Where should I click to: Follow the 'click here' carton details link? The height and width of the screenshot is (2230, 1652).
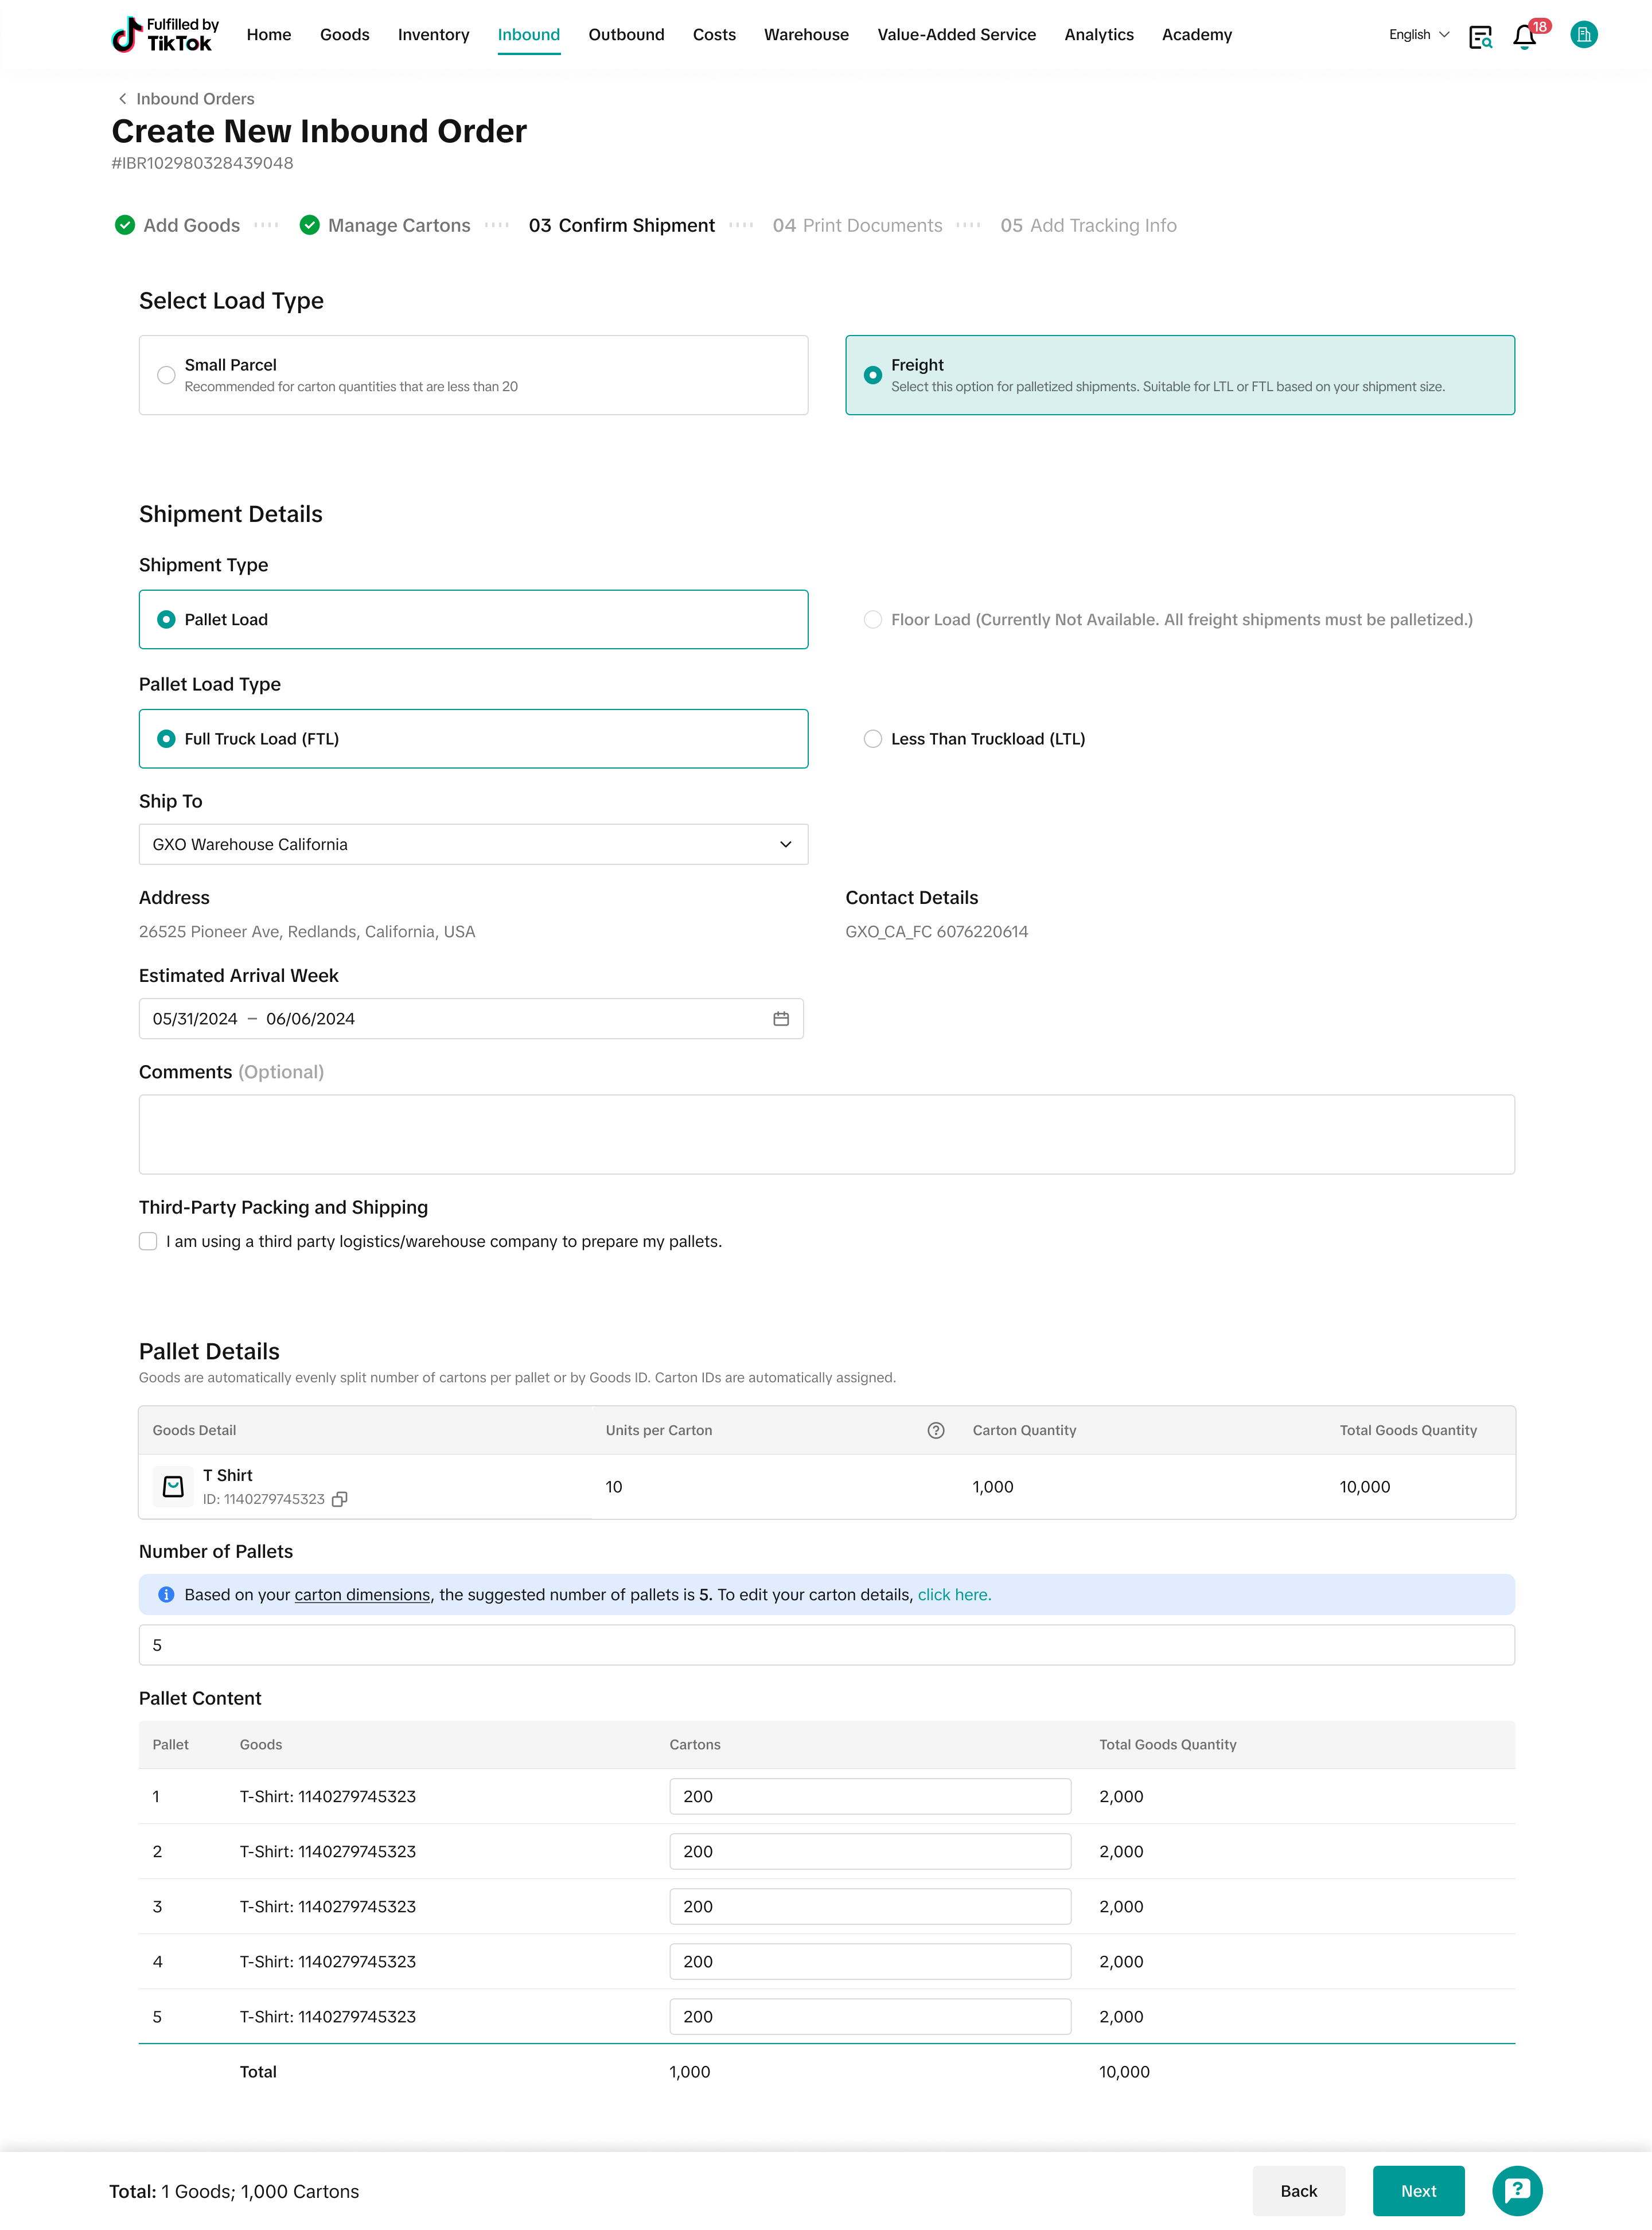[954, 1594]
